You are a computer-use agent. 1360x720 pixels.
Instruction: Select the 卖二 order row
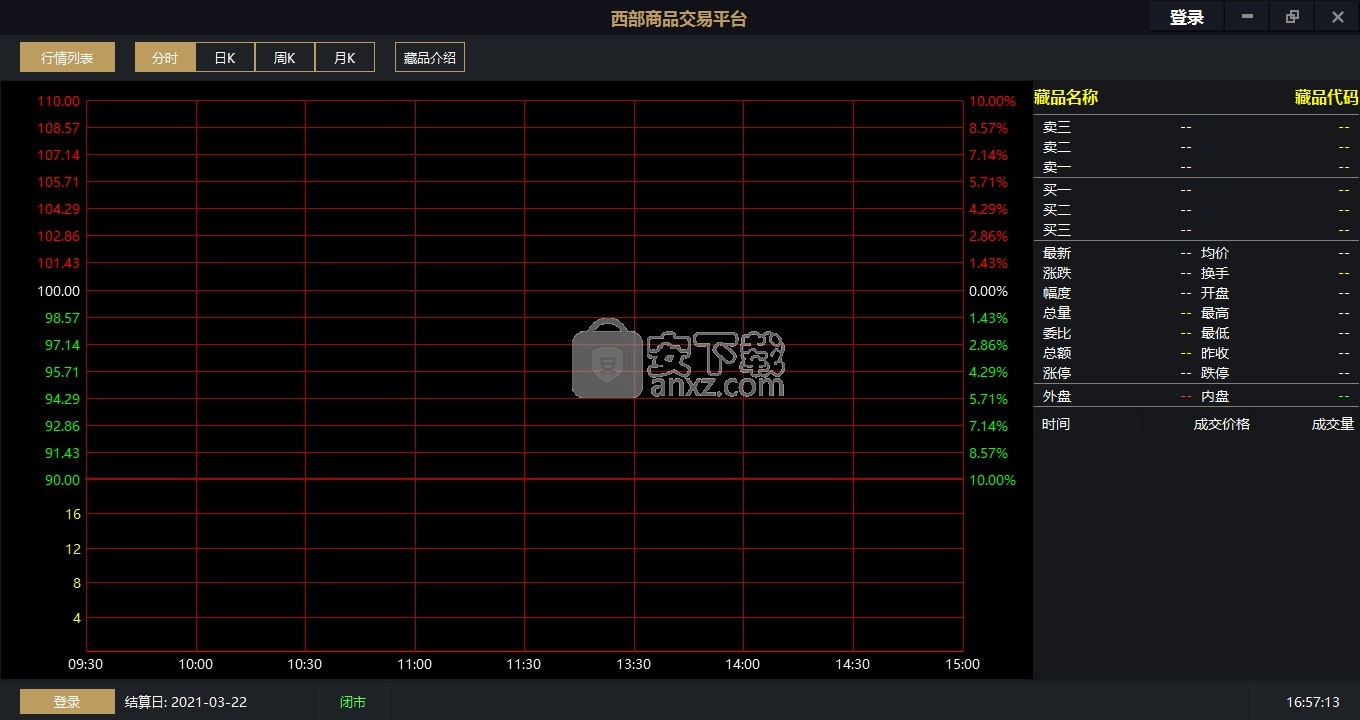click(x=1196, y=147)
